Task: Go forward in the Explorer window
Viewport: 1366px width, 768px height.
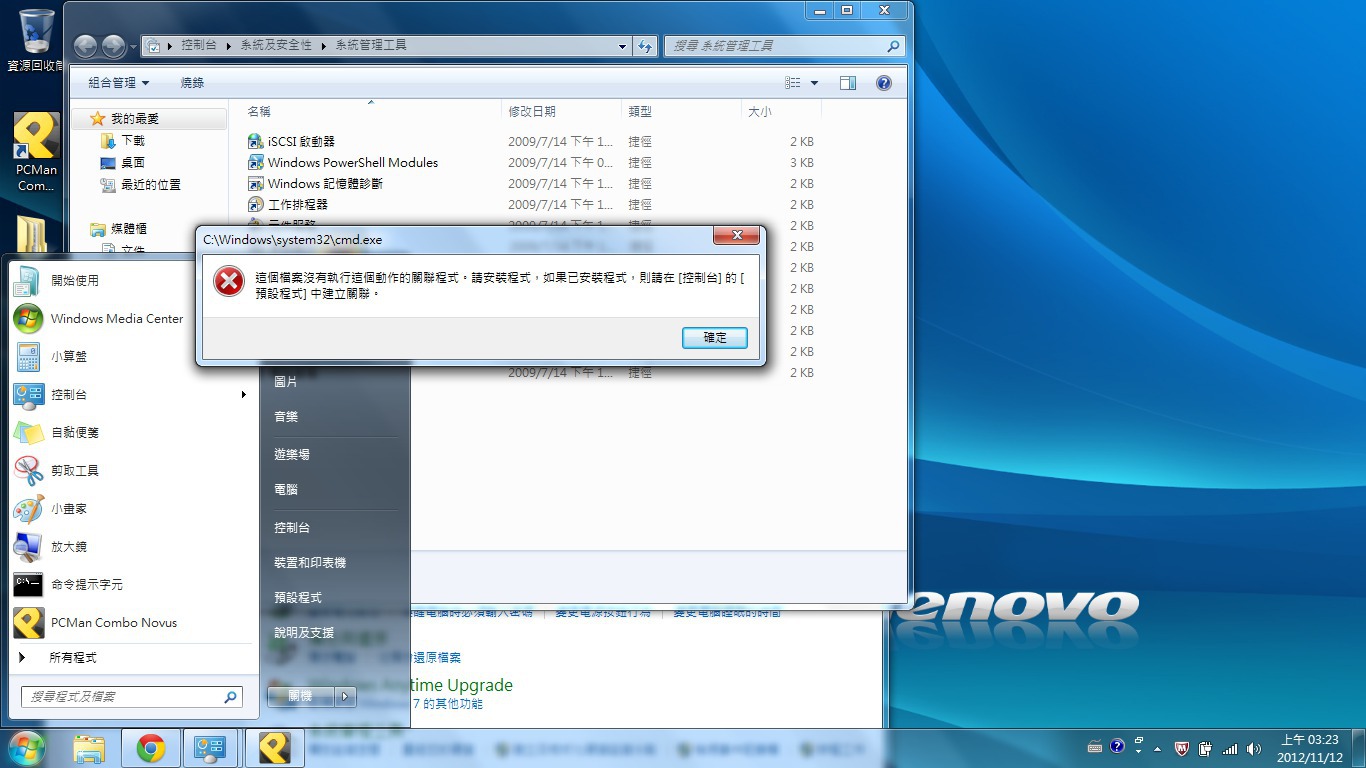Action: (x=113, y=46)
